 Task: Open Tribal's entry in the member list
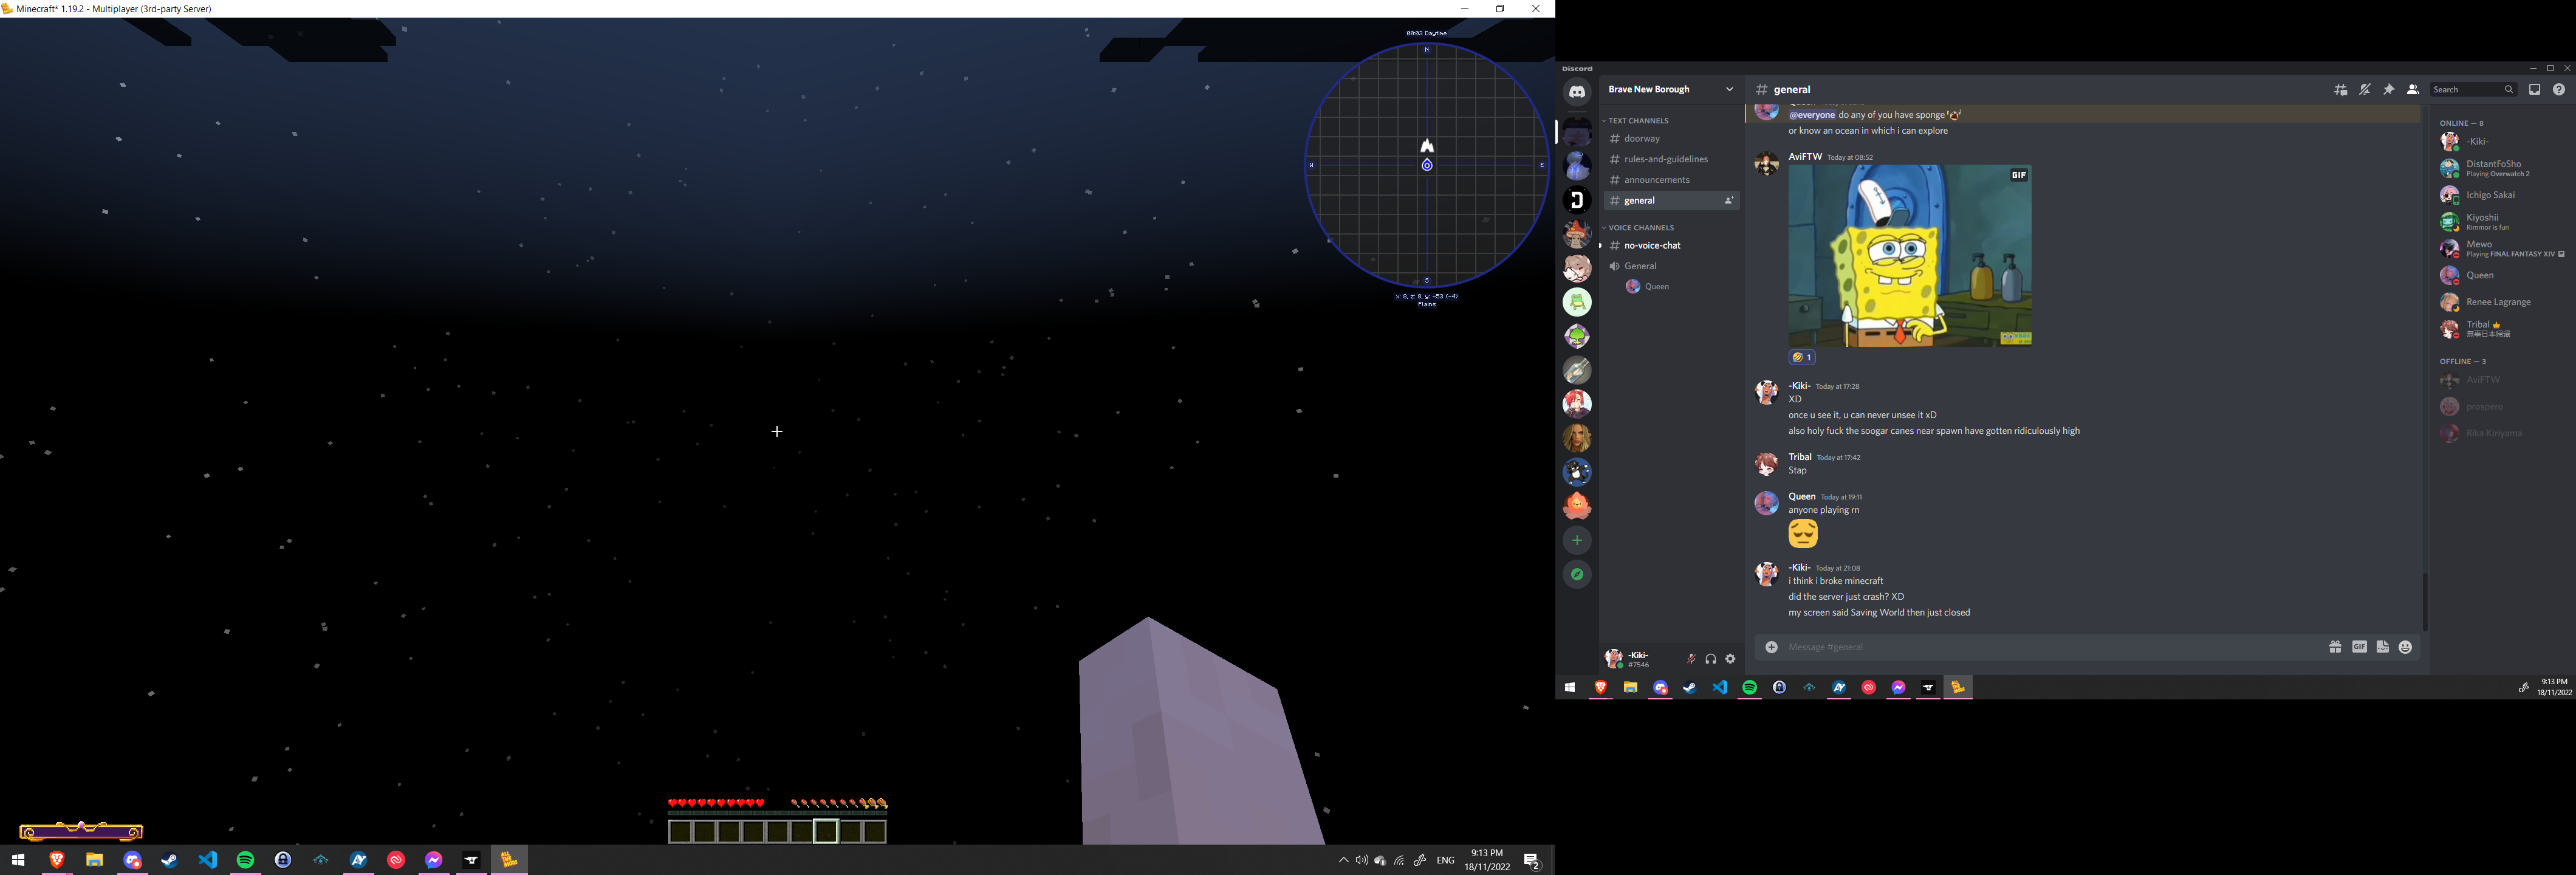pos(2503,329)
